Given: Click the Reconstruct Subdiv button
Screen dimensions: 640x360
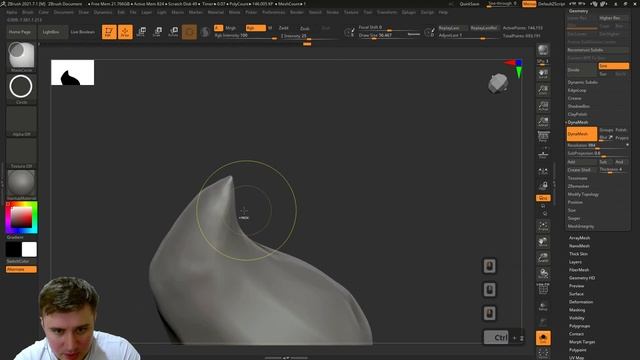Looking at the screenshot, I should [x=598, y=50].
